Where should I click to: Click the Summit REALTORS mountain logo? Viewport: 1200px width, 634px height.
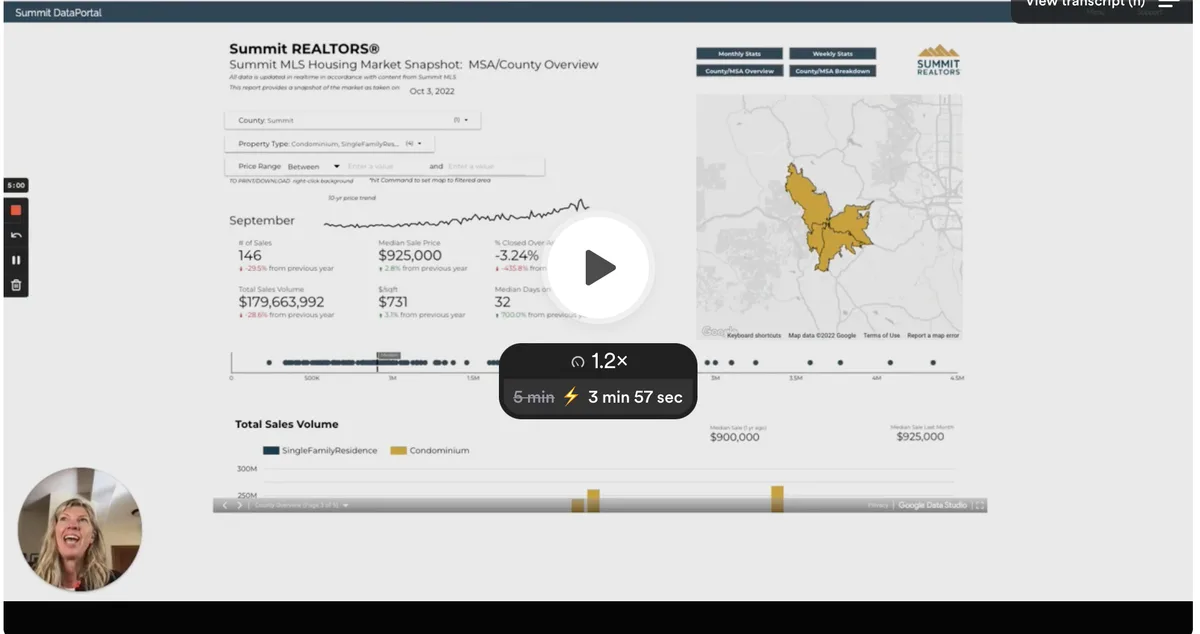click(x=938, y=60)
